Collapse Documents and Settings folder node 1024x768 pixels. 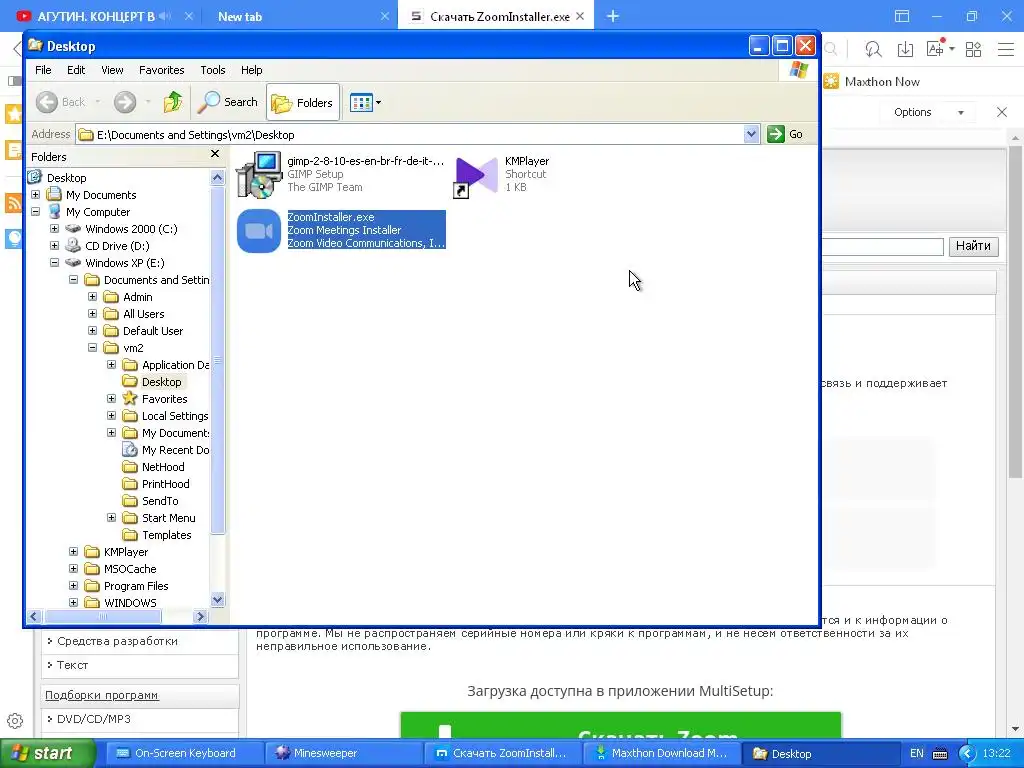point(74,280)
